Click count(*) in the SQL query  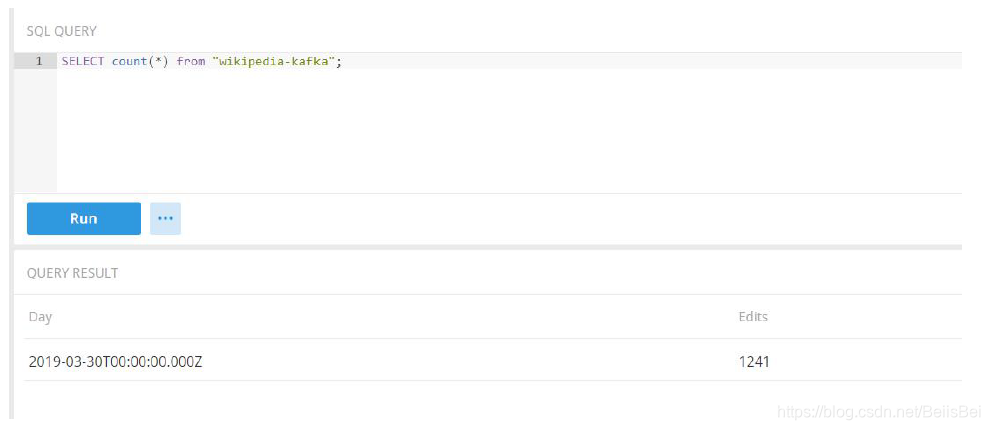tap(140, 61)
